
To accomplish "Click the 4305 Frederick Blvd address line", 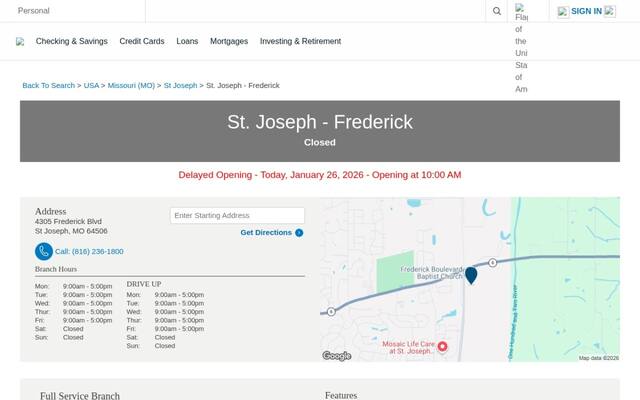I will point(68,221).
